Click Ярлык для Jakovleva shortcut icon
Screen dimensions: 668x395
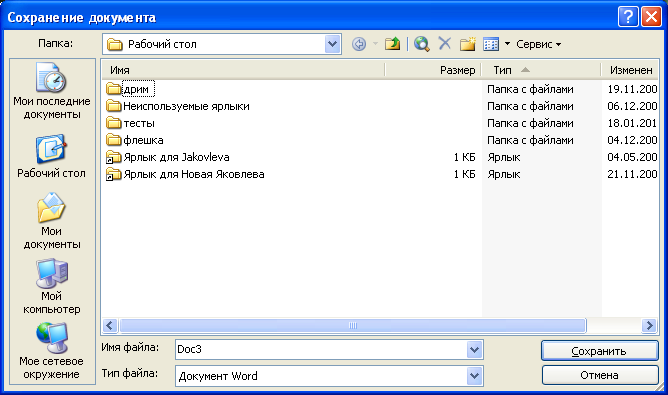tap(113, 157)
